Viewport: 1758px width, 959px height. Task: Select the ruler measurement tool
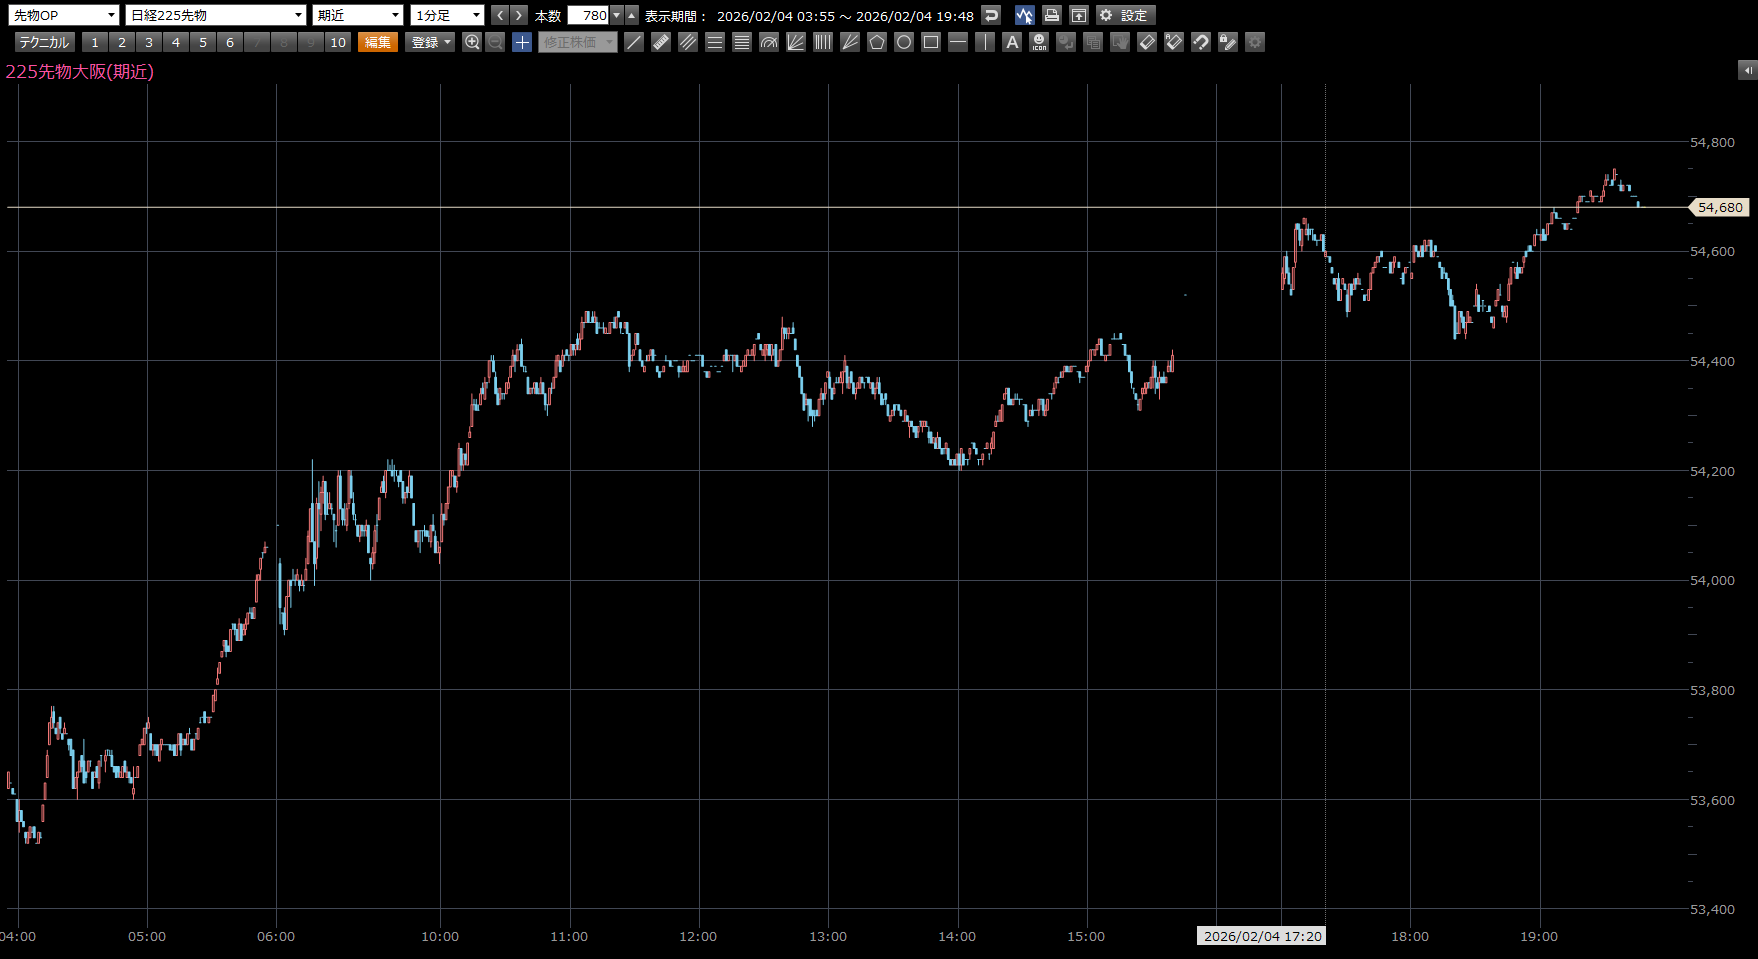tap(661, 42)
